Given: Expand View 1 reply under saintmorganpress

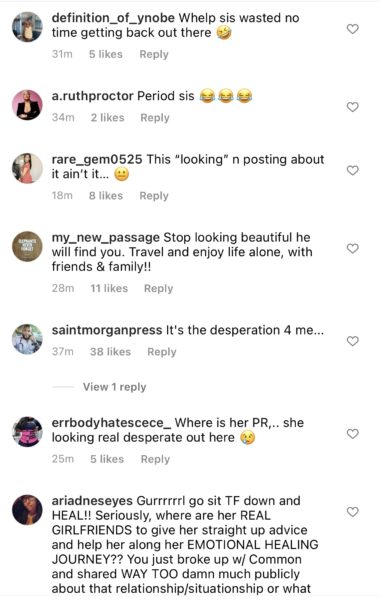Looking at the screenshot, I should point(114,387).
